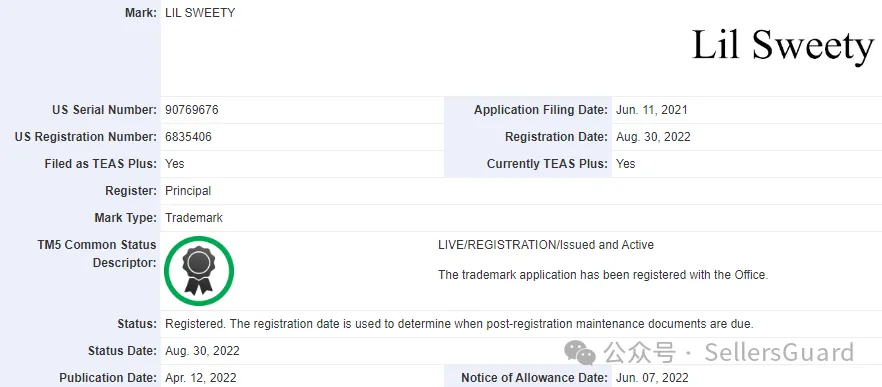Image resolution: width=882 pixels, height=387 pixels.
Task: Click the Register label
Action: click(131, 191)
